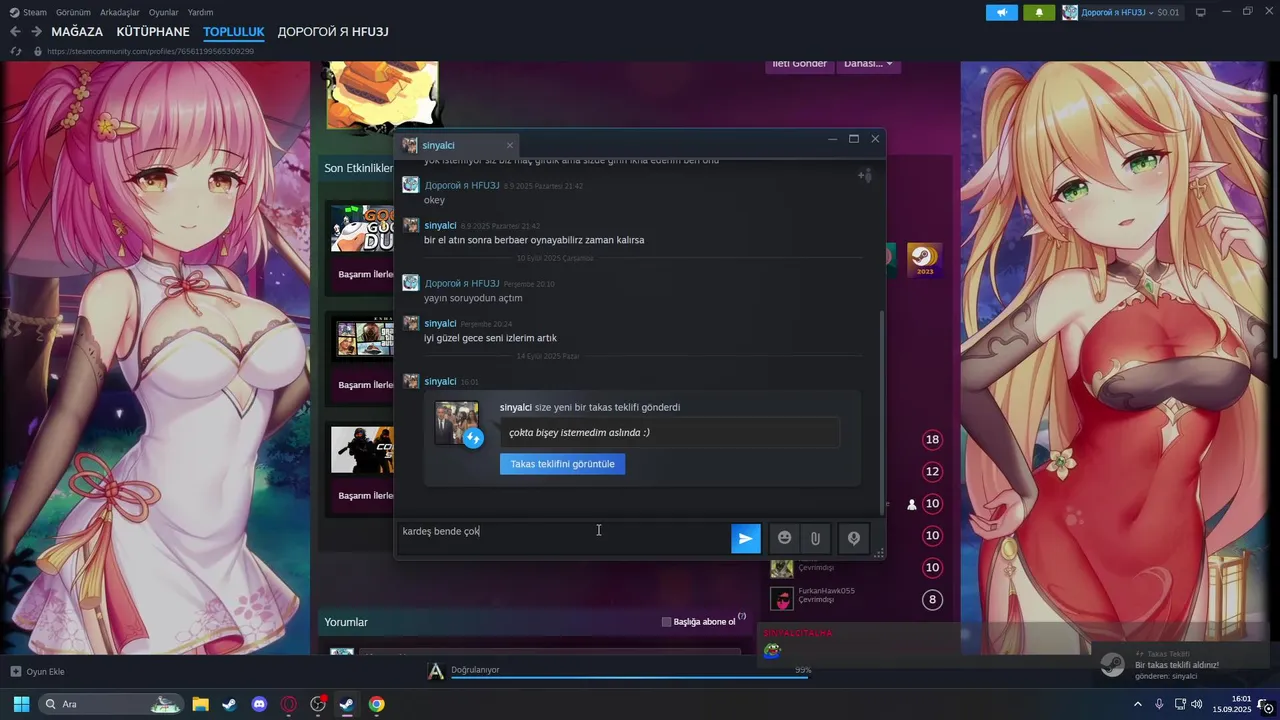Open the ДОРОГОЙ Я HFU3J profile tab
The width and height of the screenshot is (1280, 720).
333,32
